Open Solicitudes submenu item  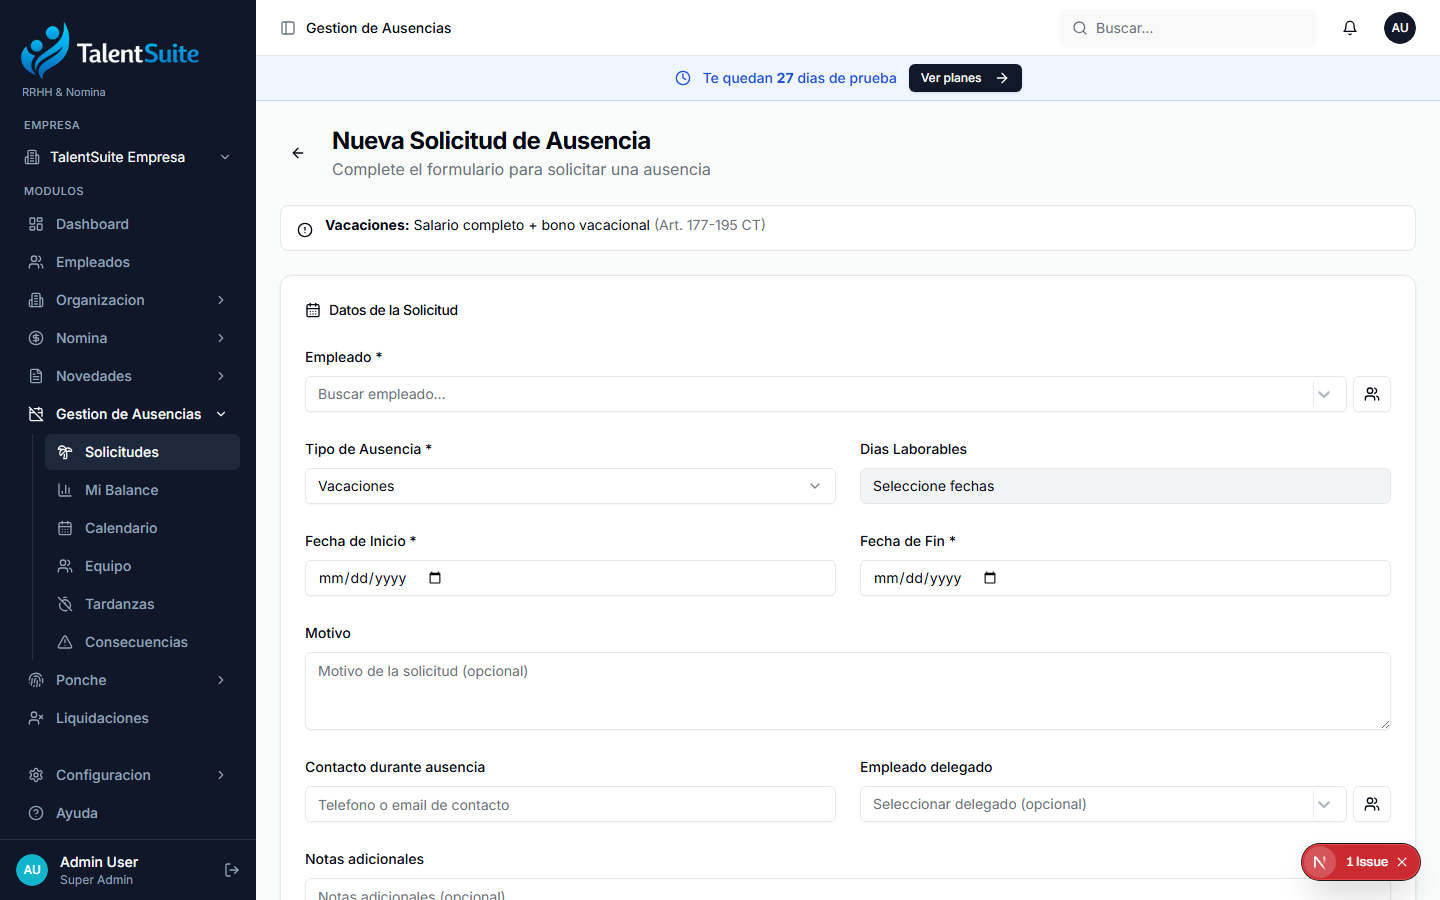click(x=142, y=452)
